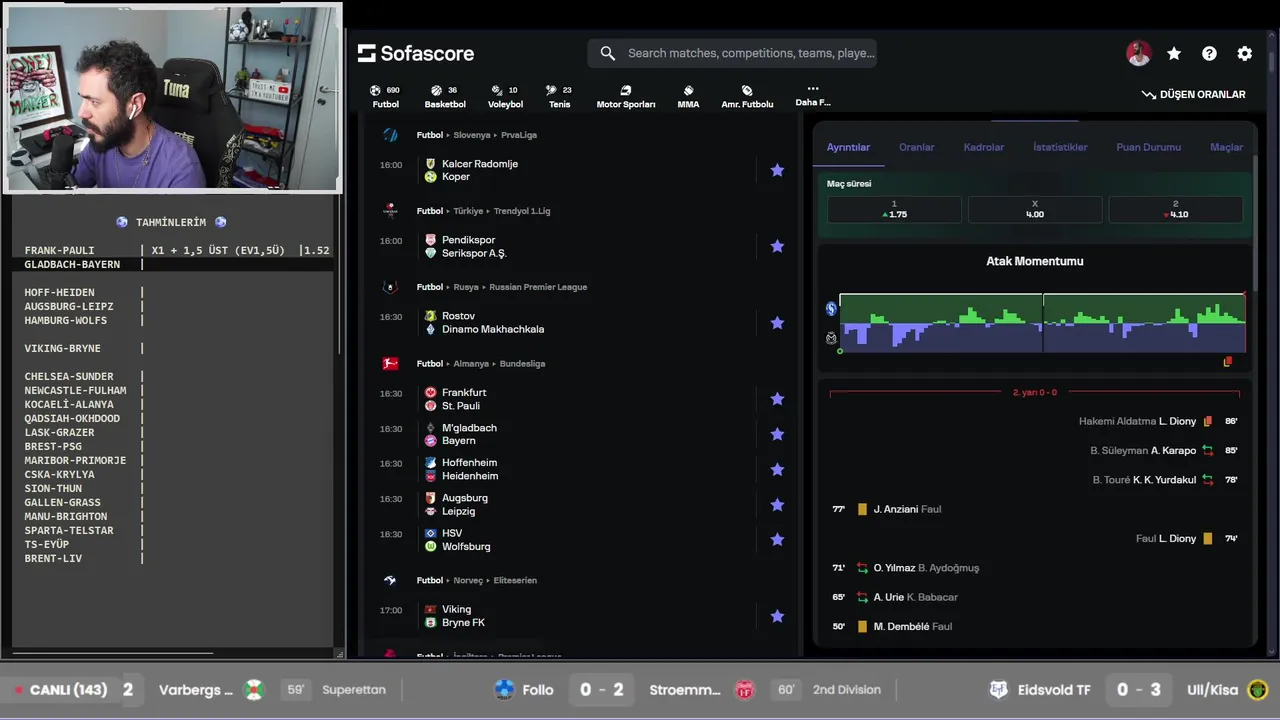Image resolution: width=1280 pixels, height=720 pixels.
Task: Switch to the Oranlar tab
Action: [916, 147]
